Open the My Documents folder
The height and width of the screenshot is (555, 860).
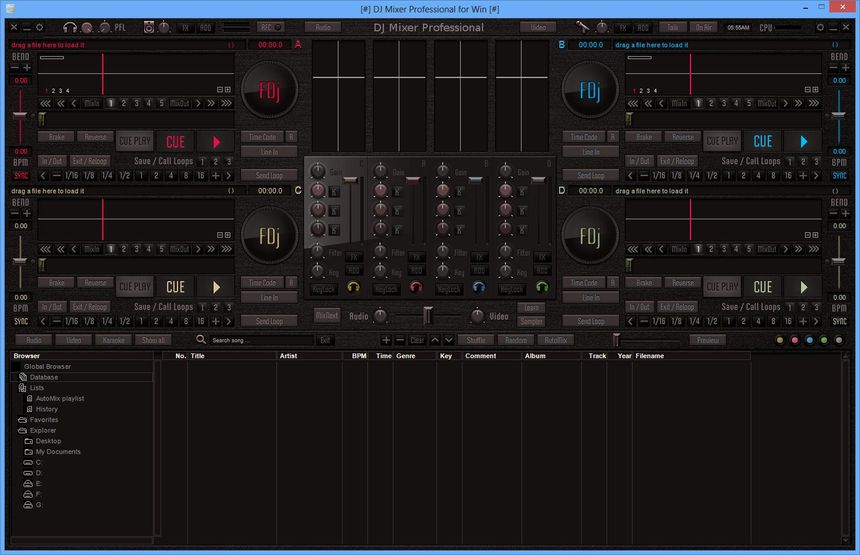click(58, 452)
